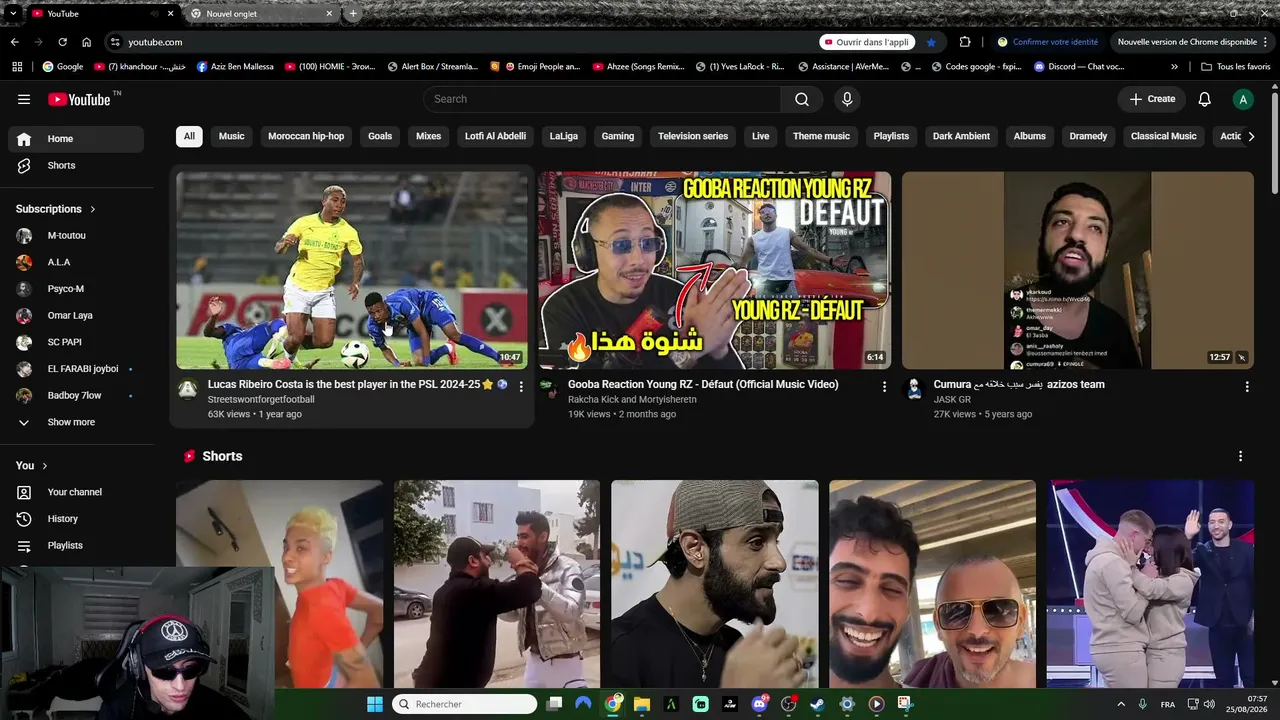The width and height of the screenshot is (1280, 720).
Task: Click Confirmer votre identité button
Action: pyautogui.click(x=1047, y=42)
